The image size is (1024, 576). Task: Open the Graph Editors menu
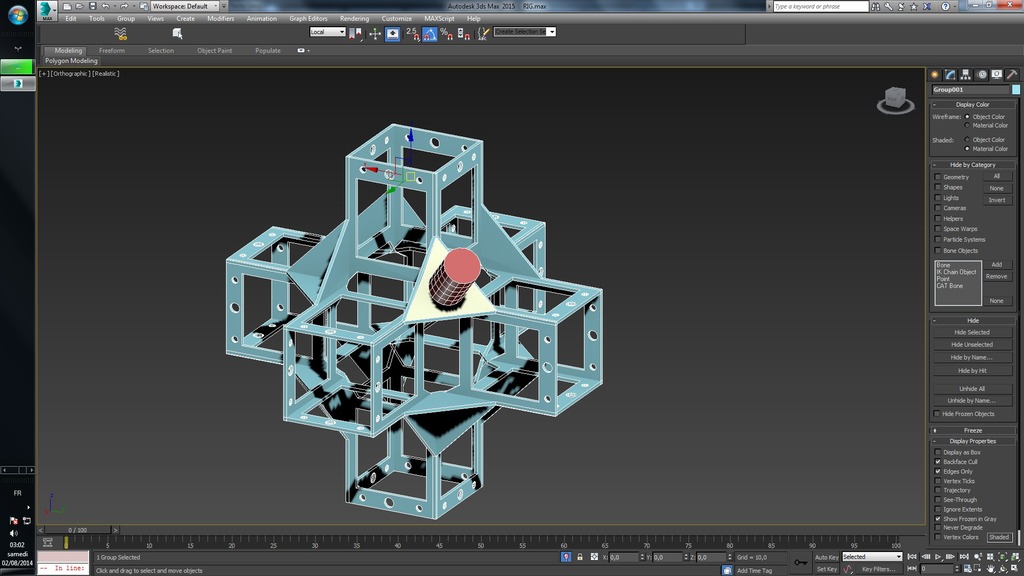(308, 19)
